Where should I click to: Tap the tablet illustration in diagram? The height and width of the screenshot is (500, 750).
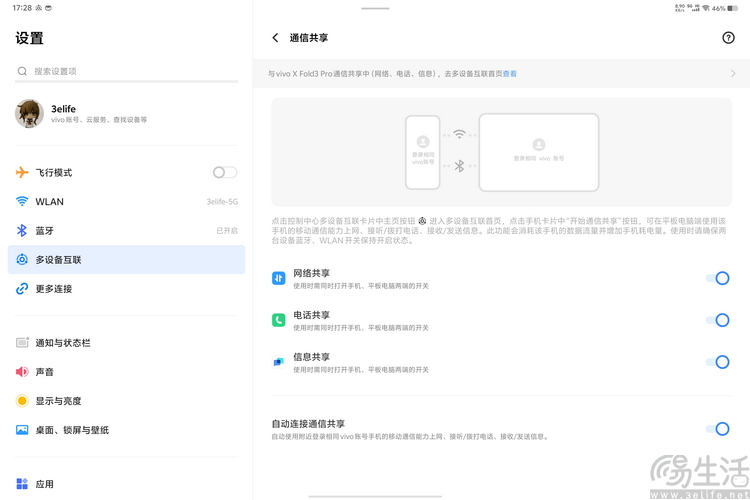(539, 152)
